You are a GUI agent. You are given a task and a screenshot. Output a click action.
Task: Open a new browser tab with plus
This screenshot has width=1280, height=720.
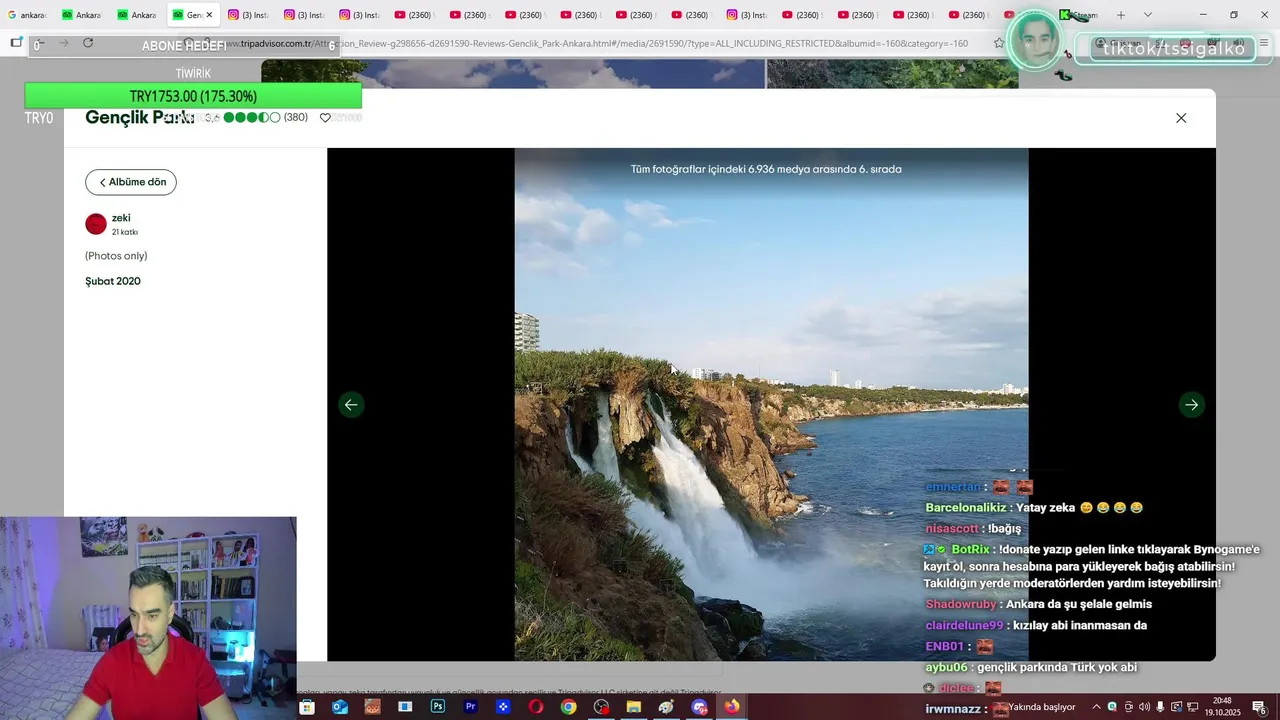(x=1120, y=15)
